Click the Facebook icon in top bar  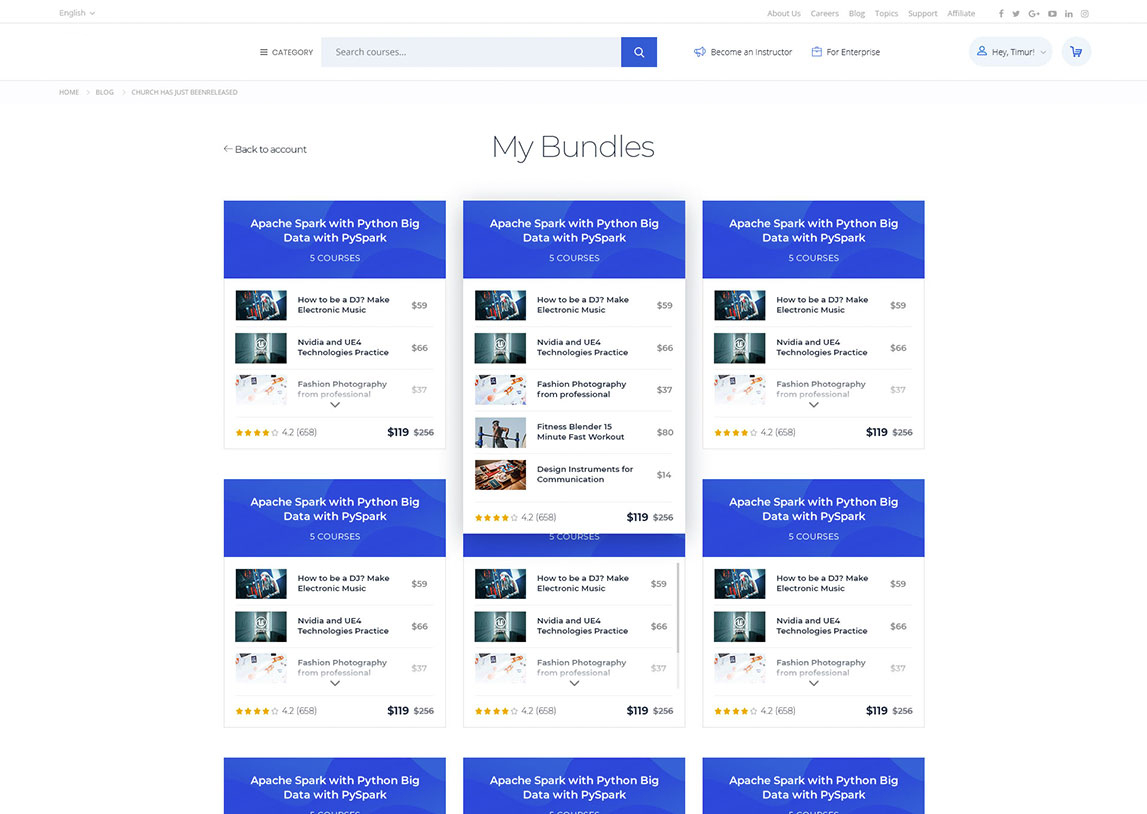coord(1001,14)
